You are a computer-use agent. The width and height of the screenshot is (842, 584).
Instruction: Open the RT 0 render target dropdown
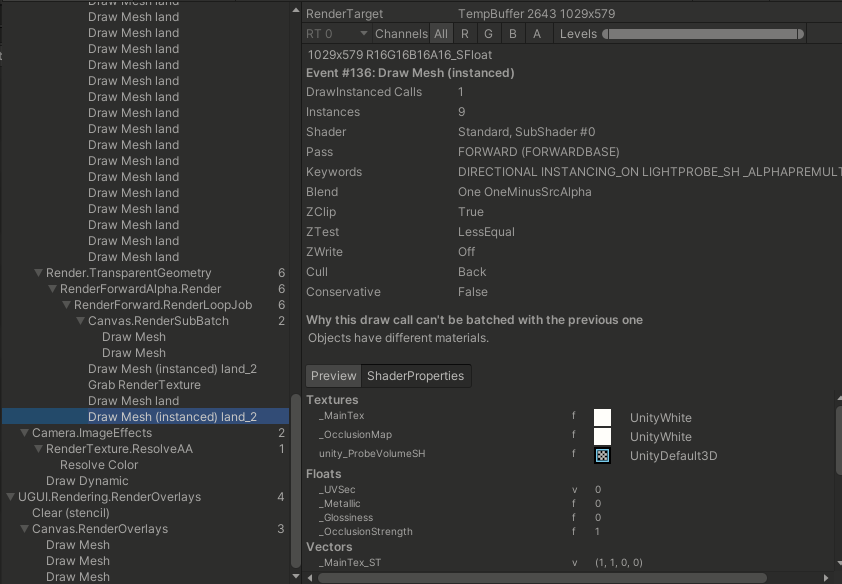[x=336, y=34]
